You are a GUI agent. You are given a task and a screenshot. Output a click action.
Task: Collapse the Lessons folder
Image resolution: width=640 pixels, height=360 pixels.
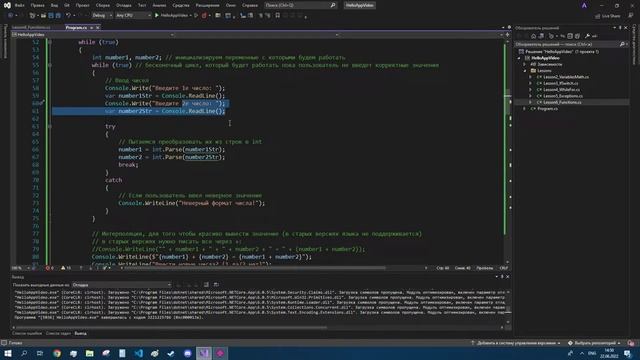(x=525, y=71)
